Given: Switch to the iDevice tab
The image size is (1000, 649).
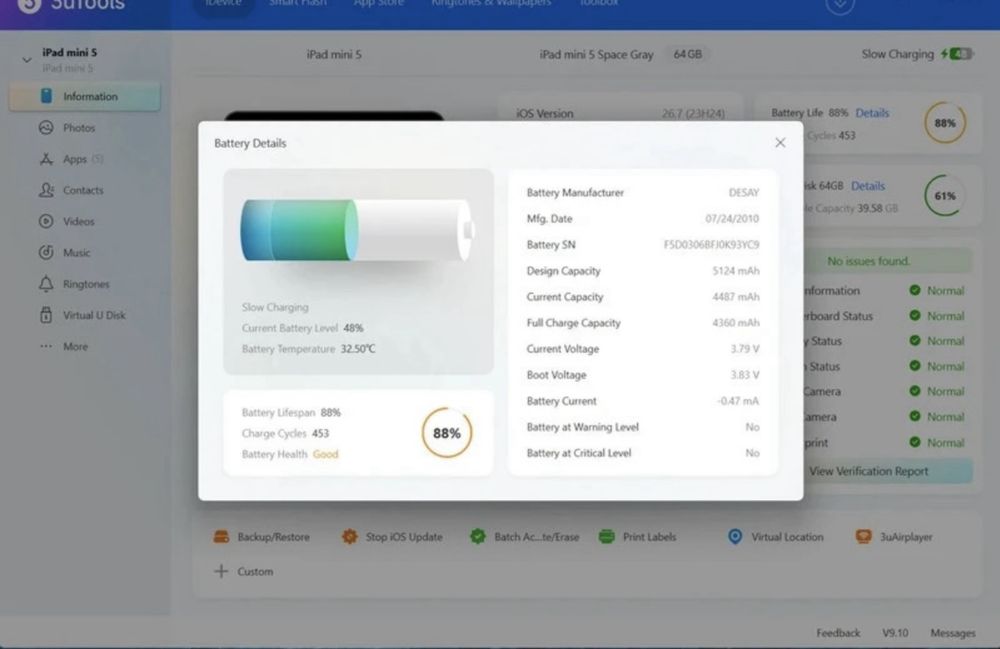Looking at the screenshot, I should tap(223, 3).
